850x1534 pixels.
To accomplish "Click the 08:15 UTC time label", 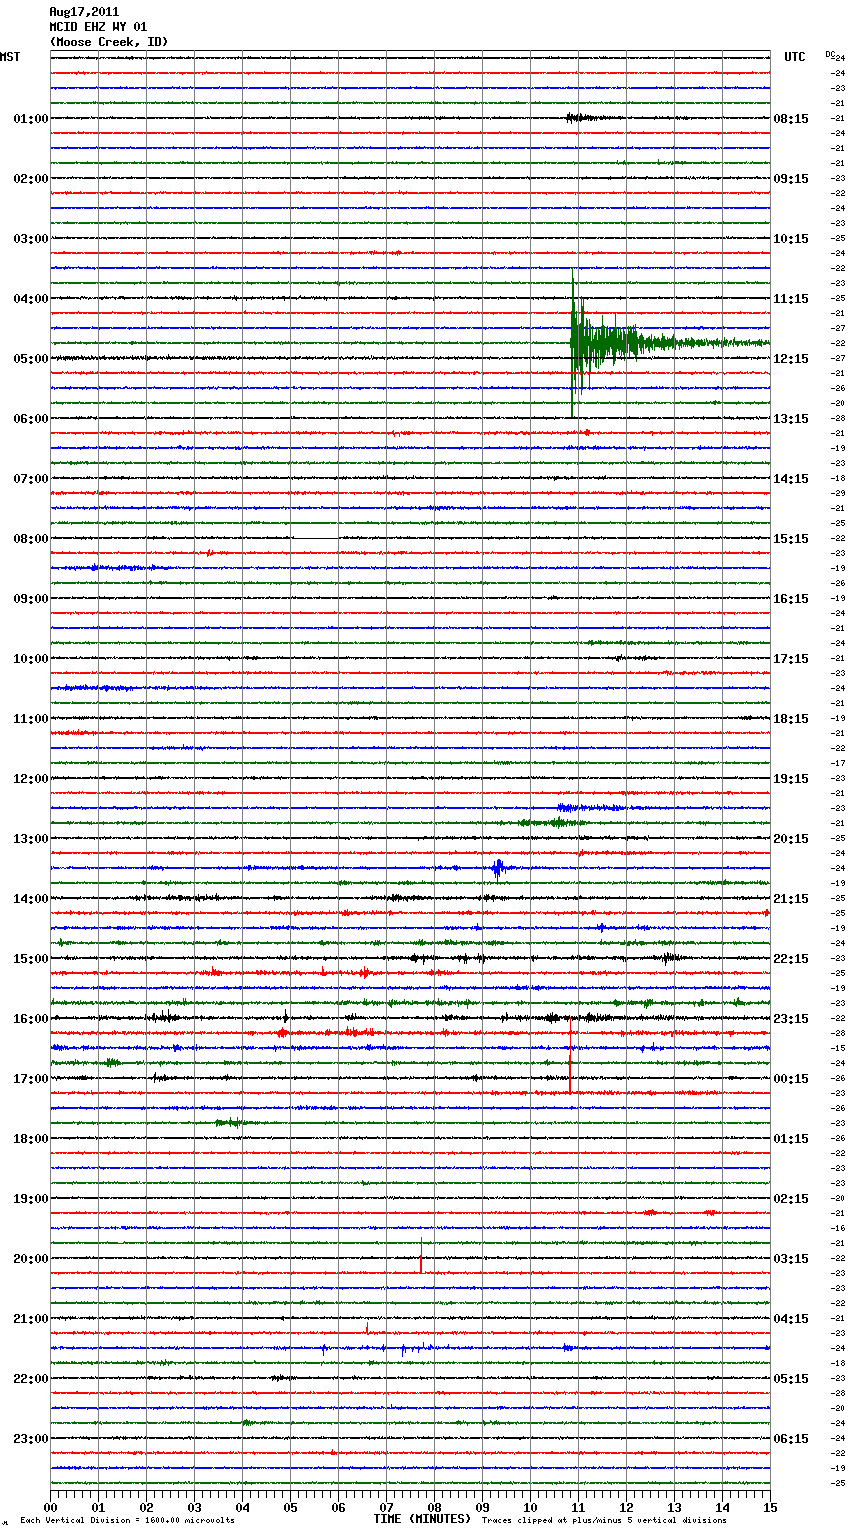I will click(791, 119).
